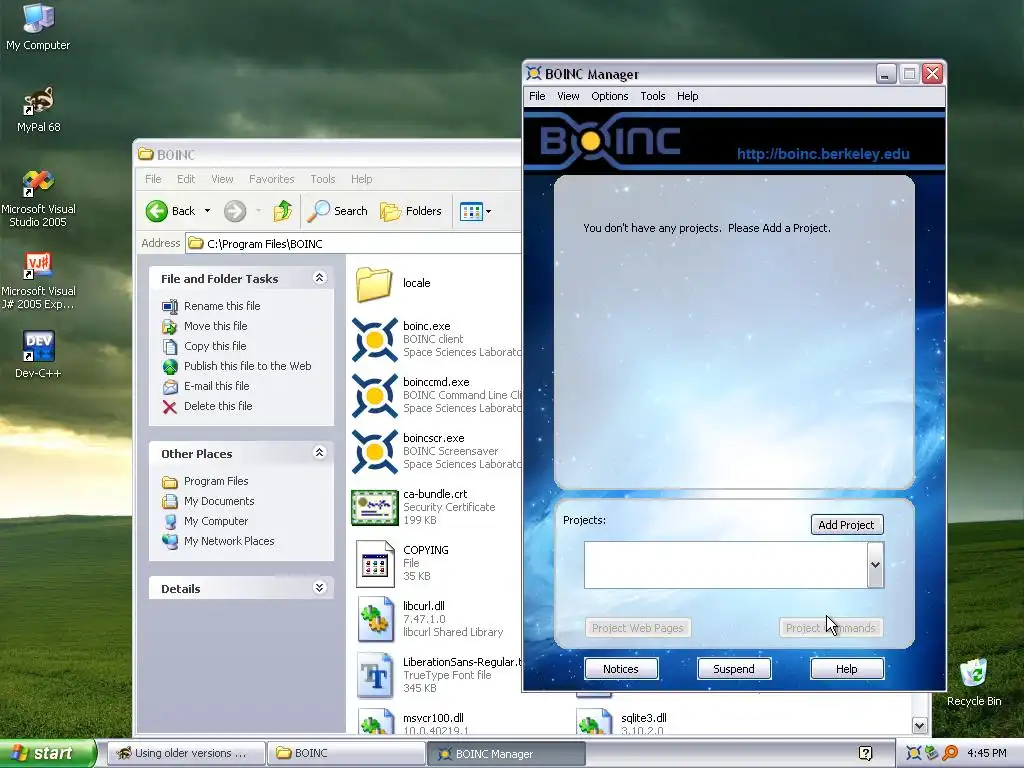Switch to the BOINC folder taskbar button
This screenshot has height=768, width=1024.
point(345,753)
